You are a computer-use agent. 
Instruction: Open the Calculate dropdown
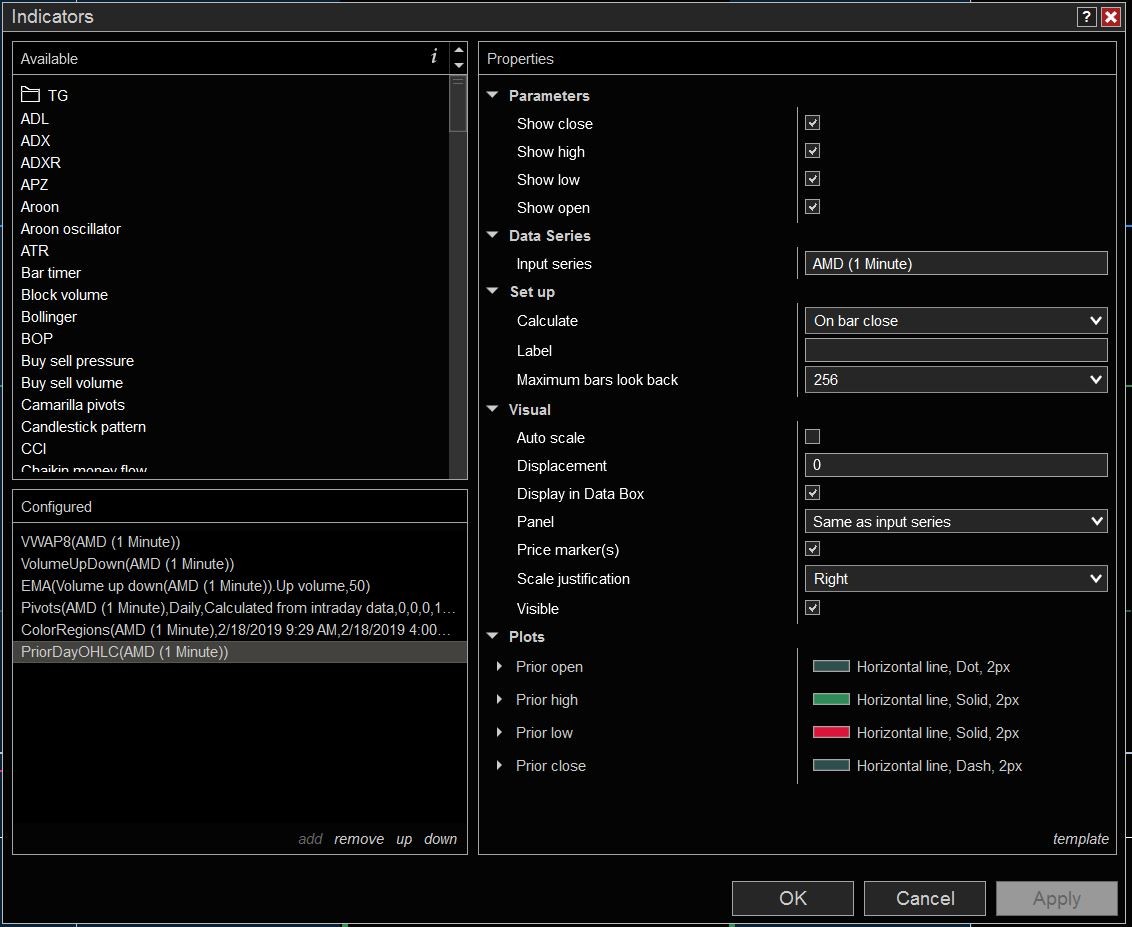956,321
